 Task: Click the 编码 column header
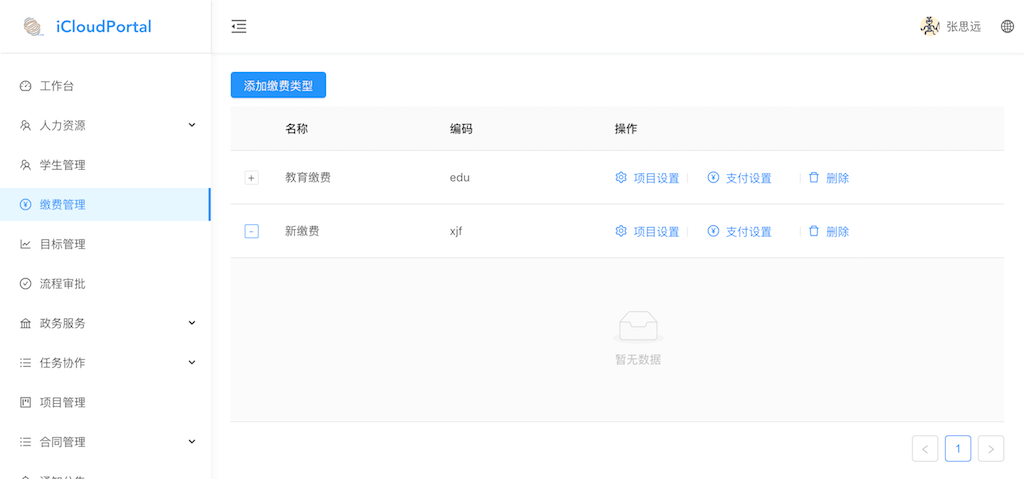click(x=461, y=129)
